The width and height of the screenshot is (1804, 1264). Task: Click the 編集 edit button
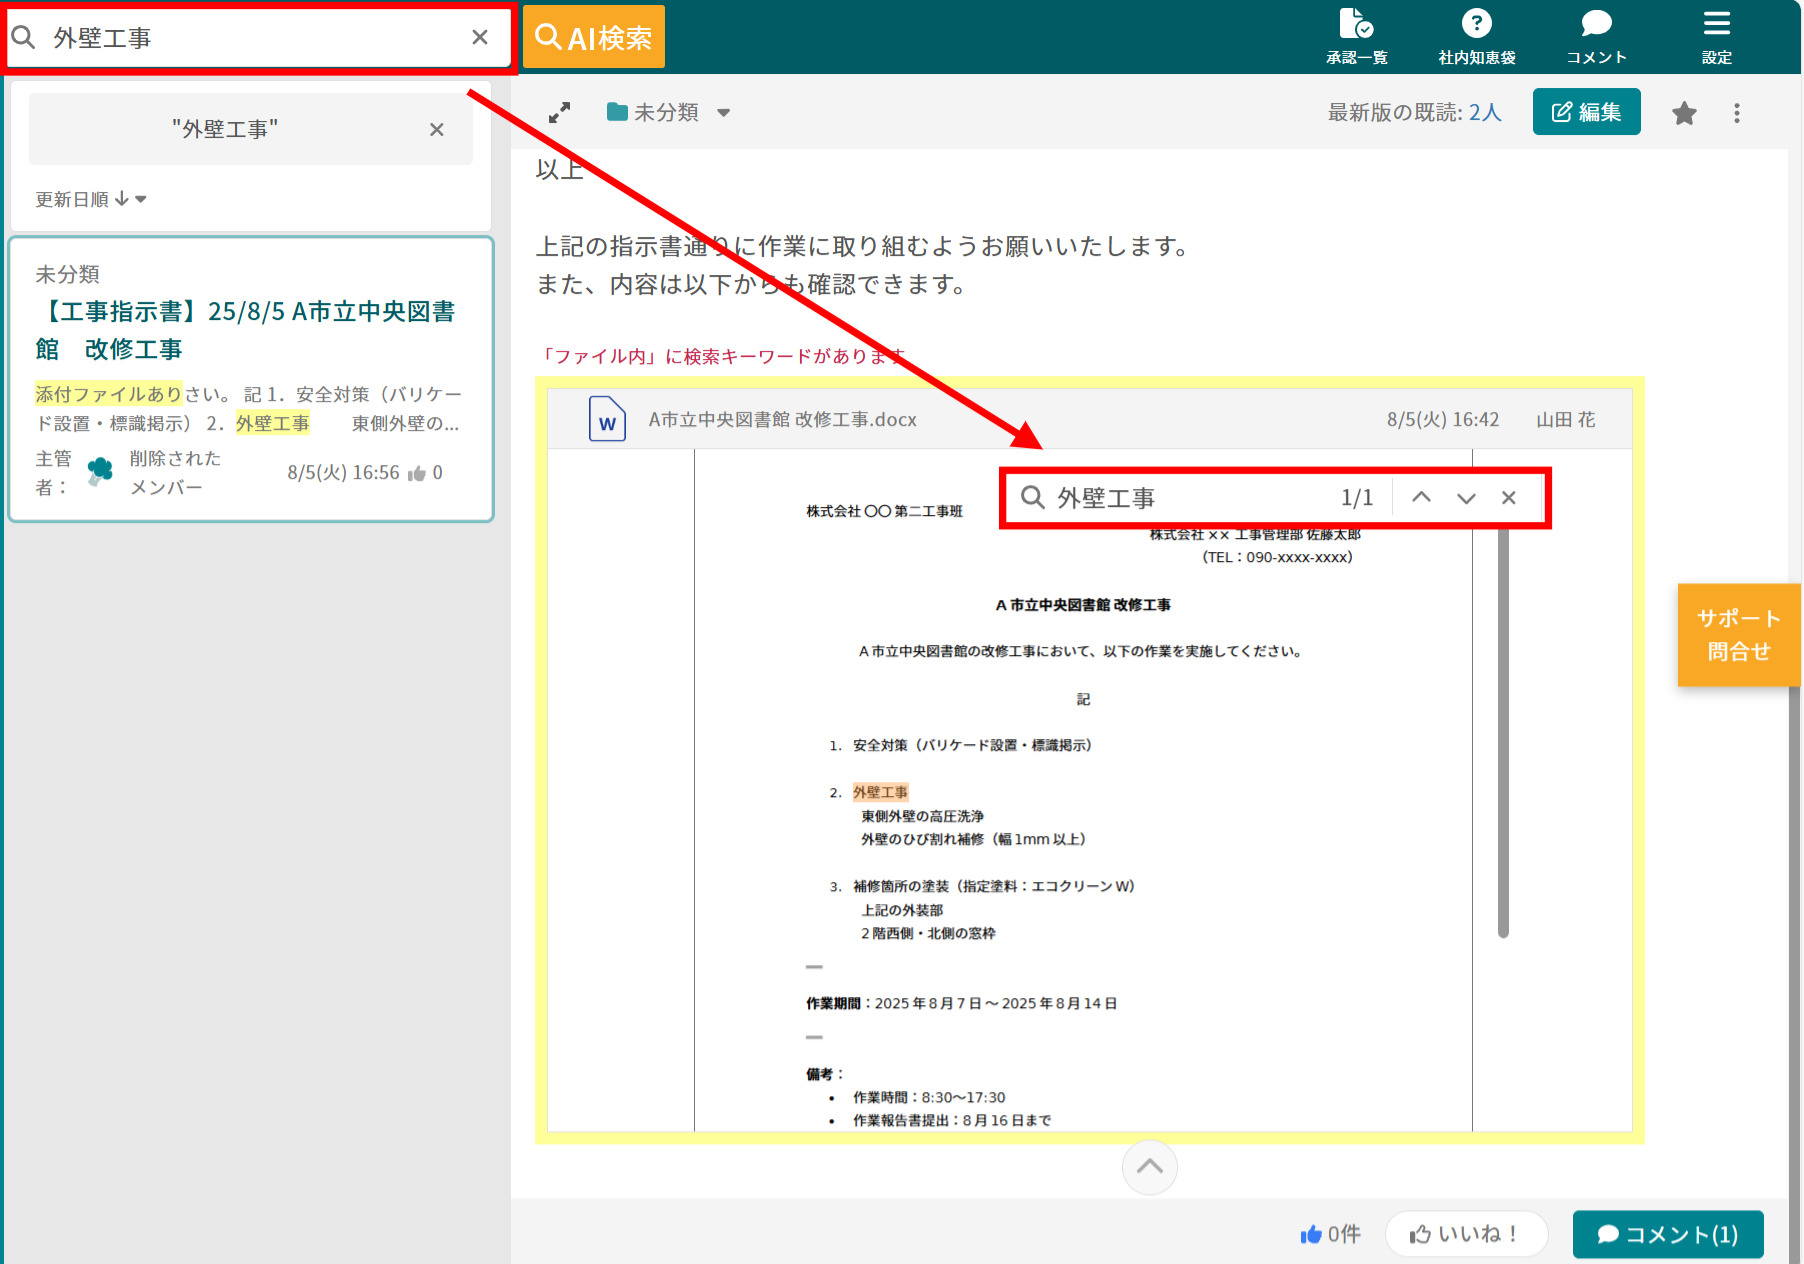pos(1586,112)
